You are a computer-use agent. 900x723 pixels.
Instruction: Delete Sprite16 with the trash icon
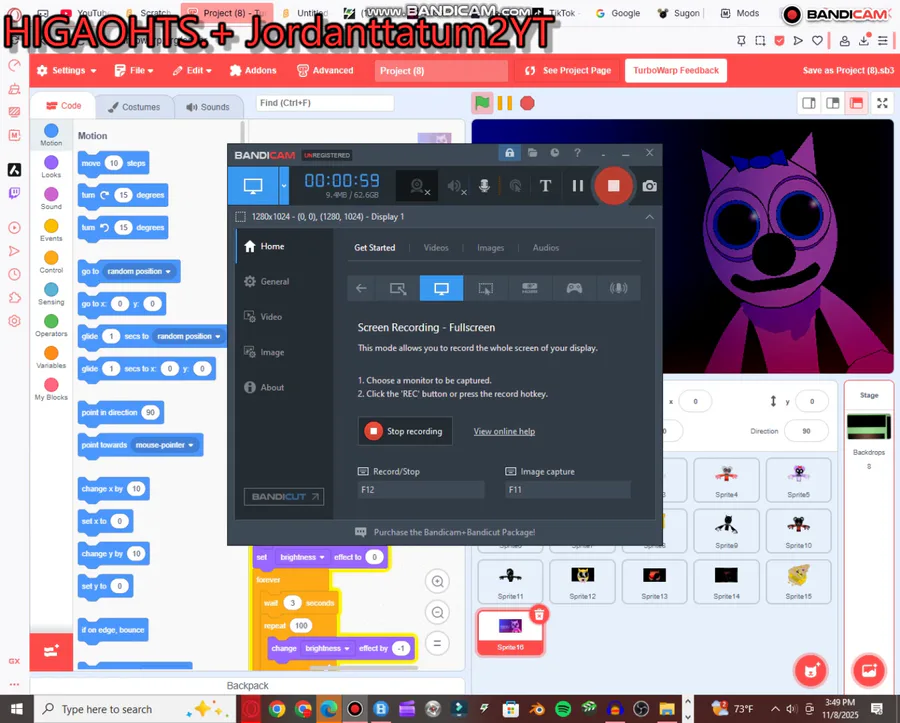(538, 615)
